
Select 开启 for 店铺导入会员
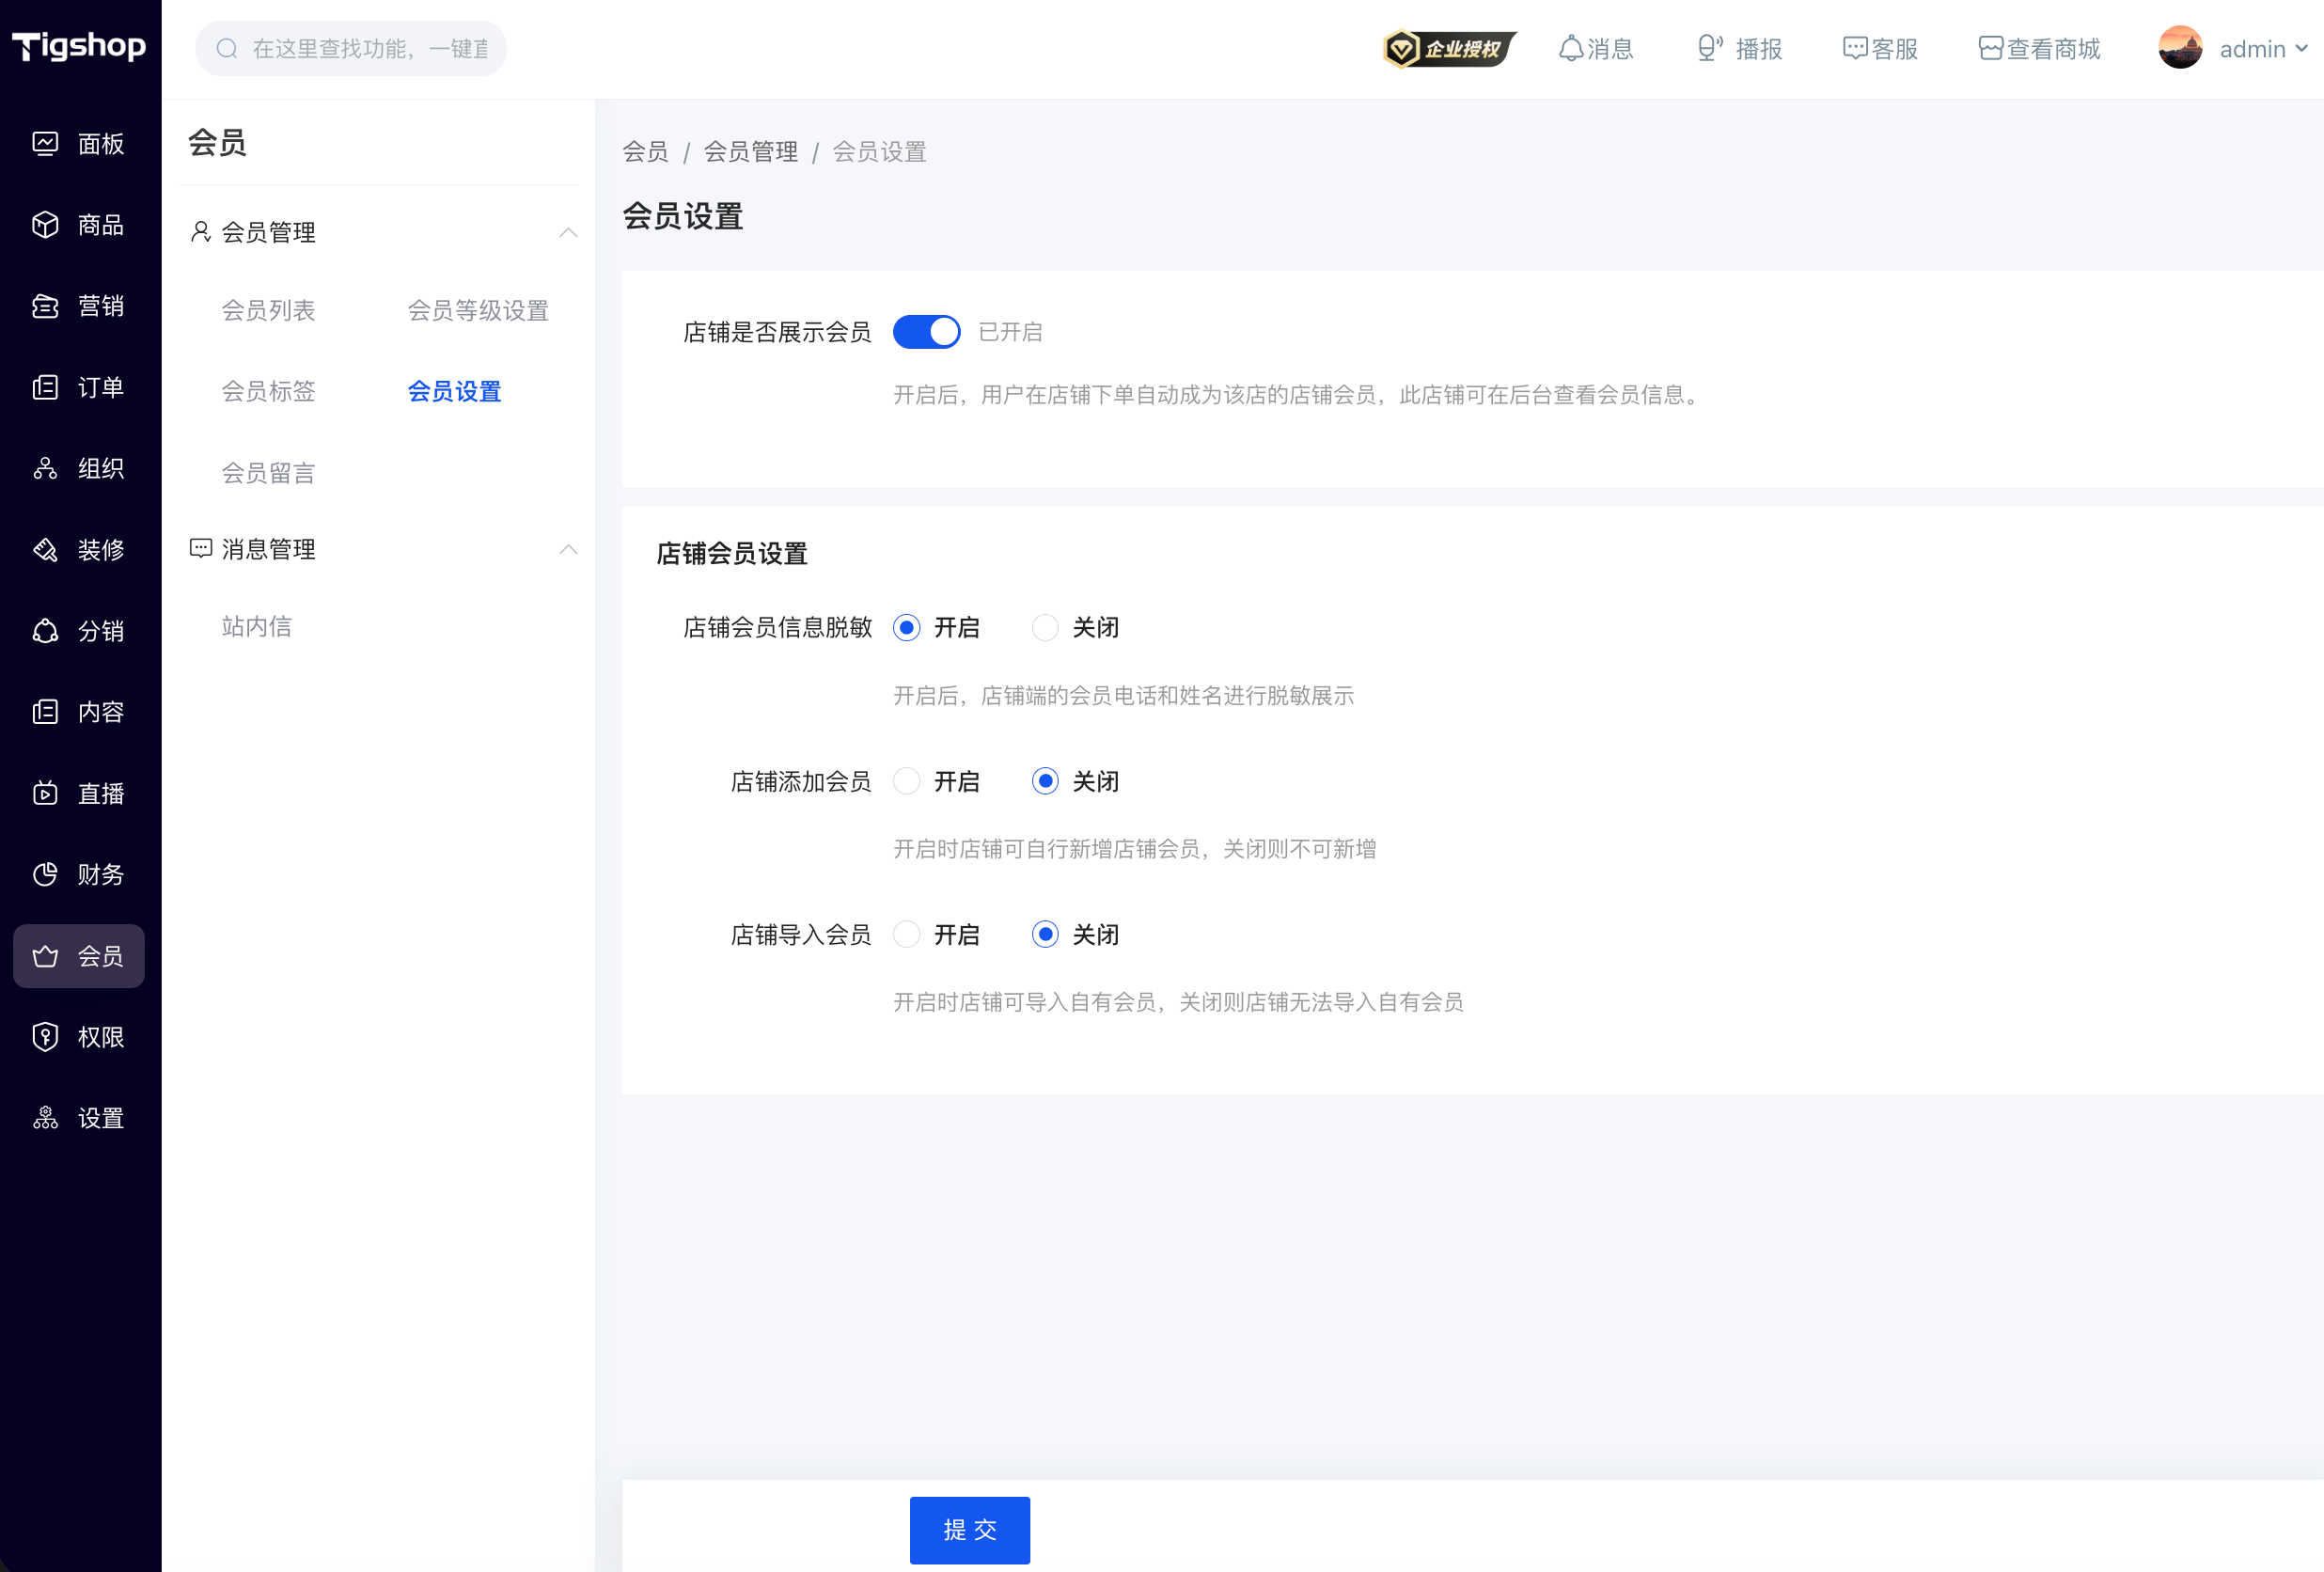click(906, 934)
